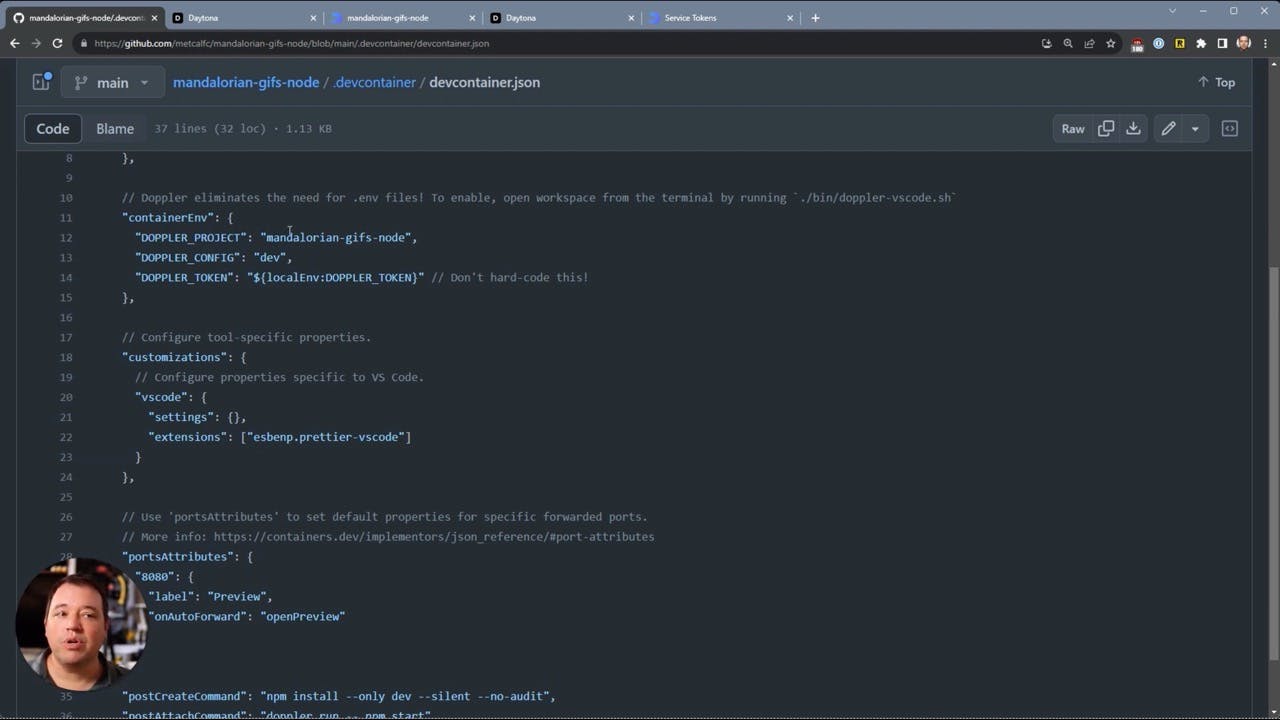The height and width of the screenshot is (720, 1280).
Task: Go back in browser history
Action: tap(14, 43)
